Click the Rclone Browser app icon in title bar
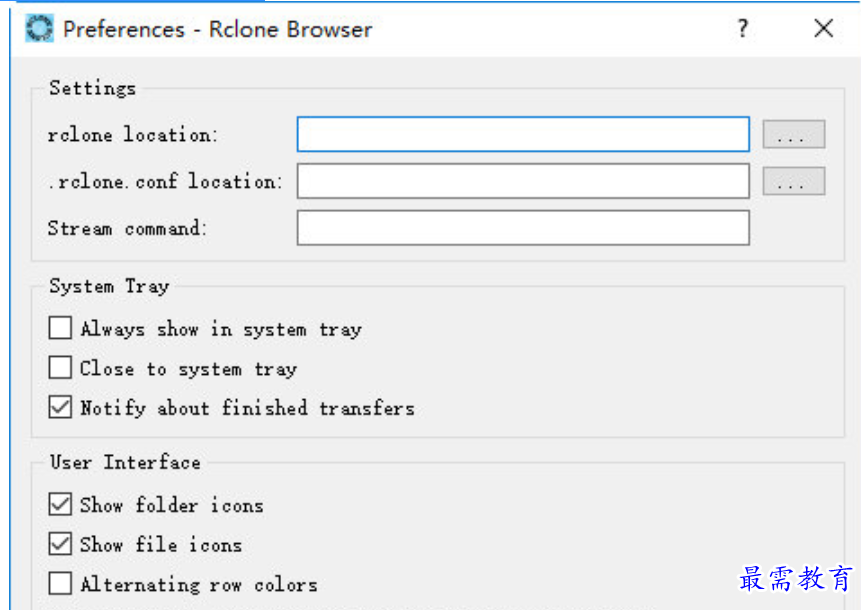 (x=40, y=29)
